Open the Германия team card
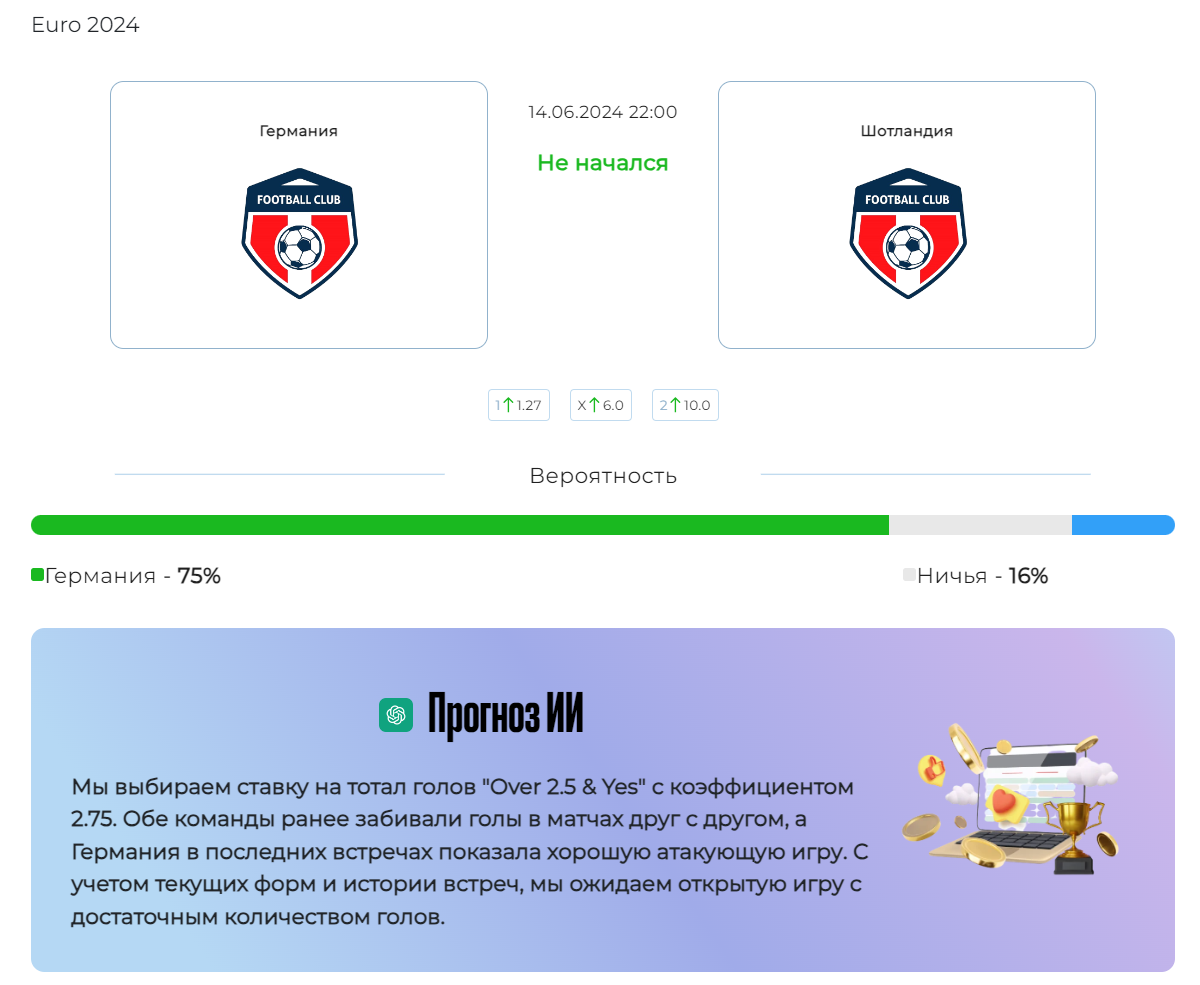The height and width of the screenshot is (985, 1200). tap(299, 215)
